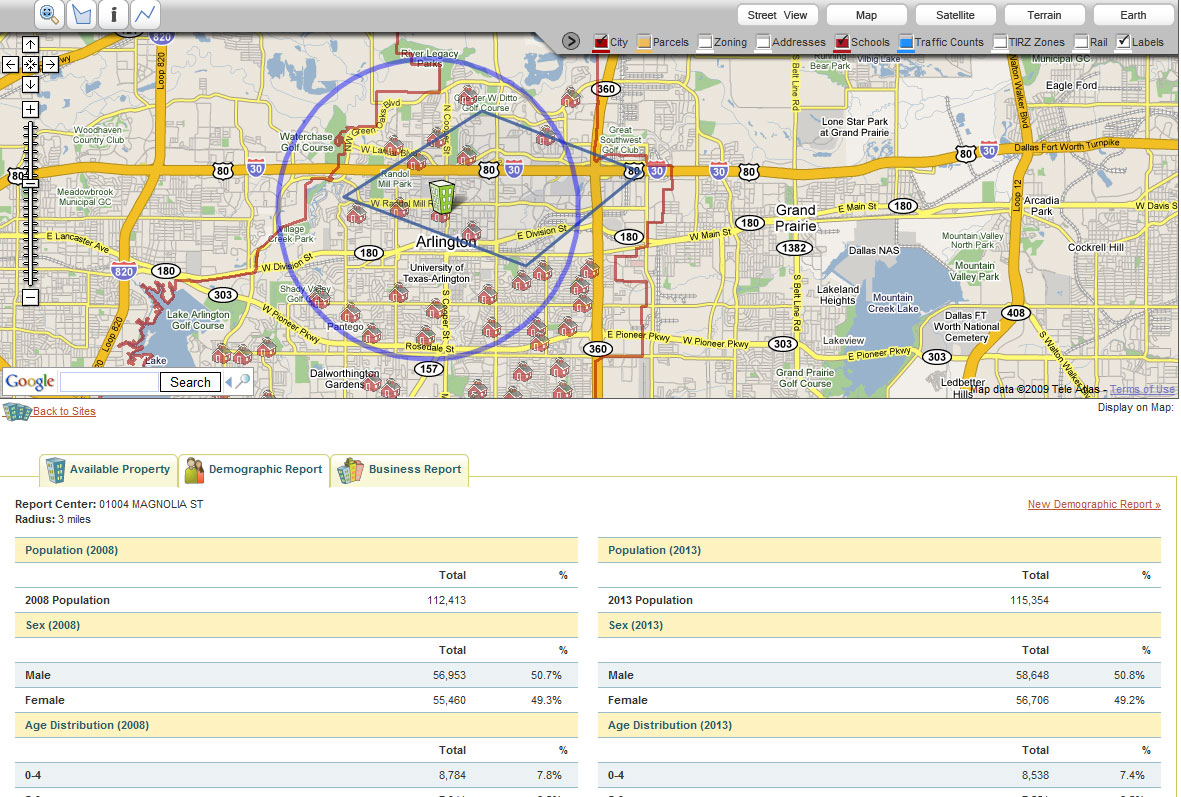Click Report Center 01004 MAGNOLIA ST text

pyautogui.click(x=109, y=504)
